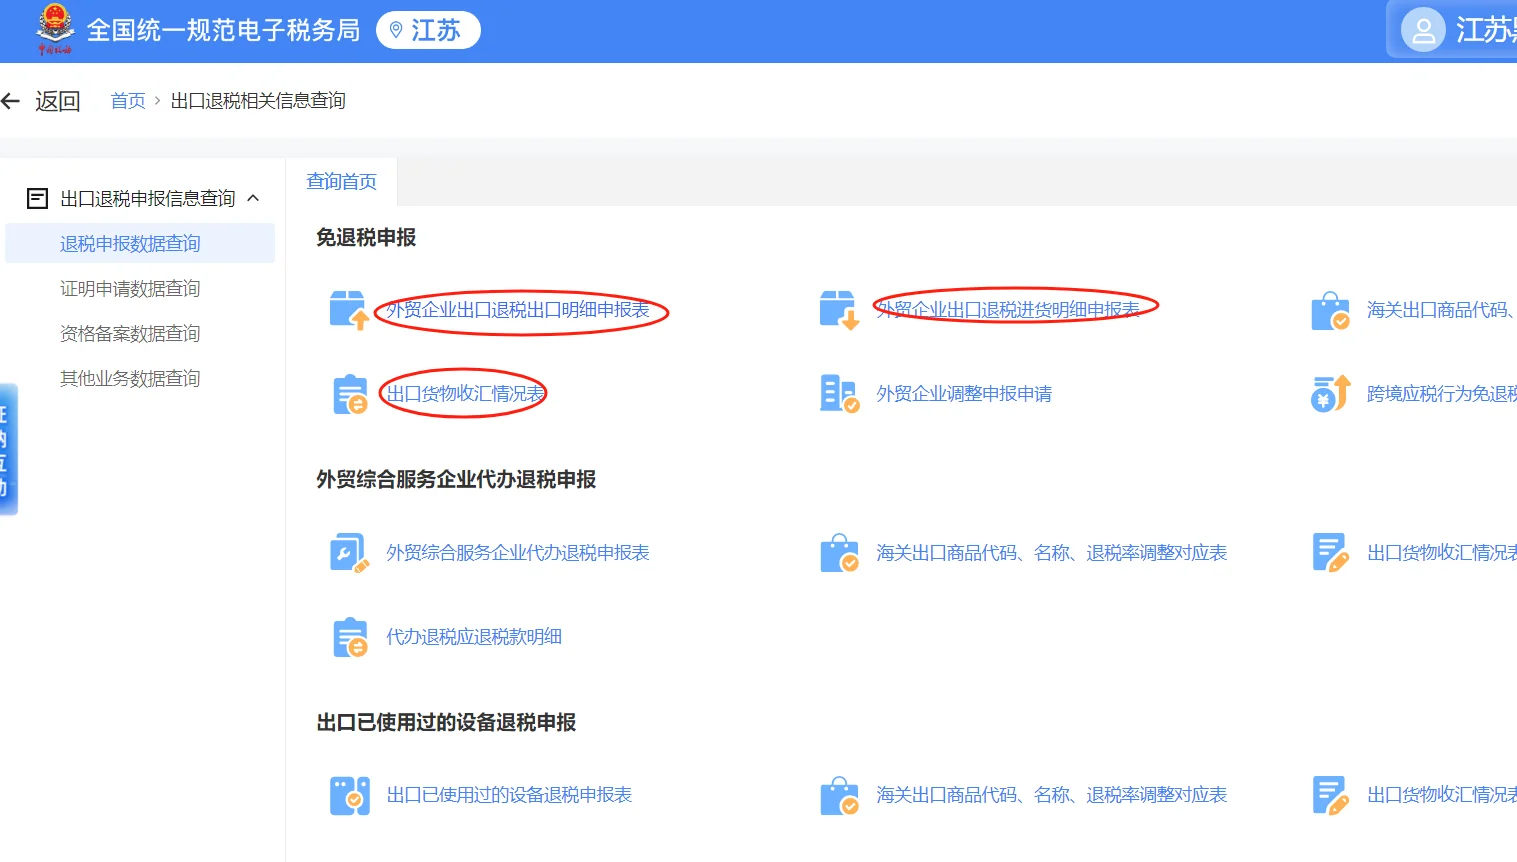Select the document icon beside 外贸企业调整申报申请
The image size is (1517, 862).
pyautogui.click(x=840, y=393)
